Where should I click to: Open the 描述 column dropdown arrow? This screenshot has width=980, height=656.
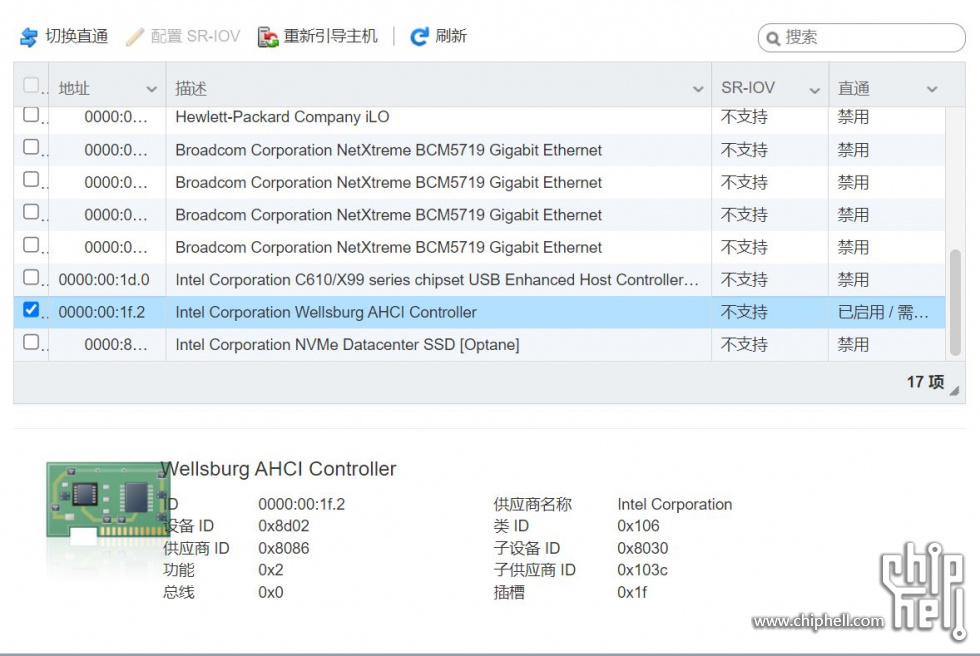click(x=698, y=89)
